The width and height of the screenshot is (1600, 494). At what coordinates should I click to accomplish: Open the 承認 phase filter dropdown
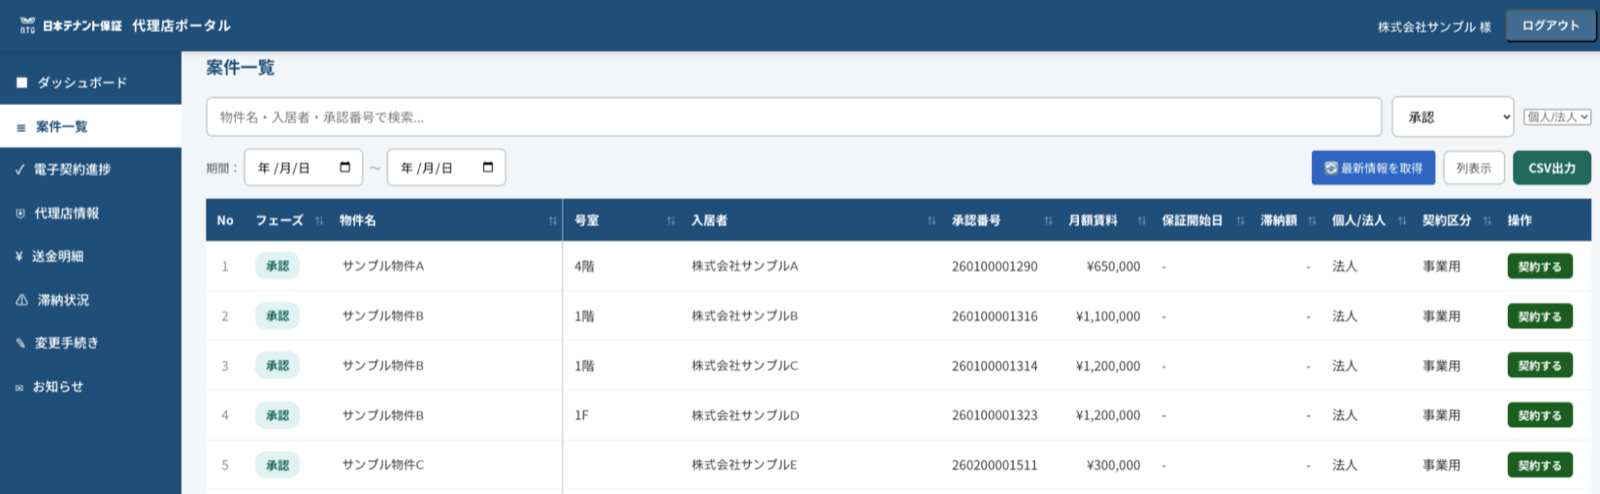(1453, 117)
